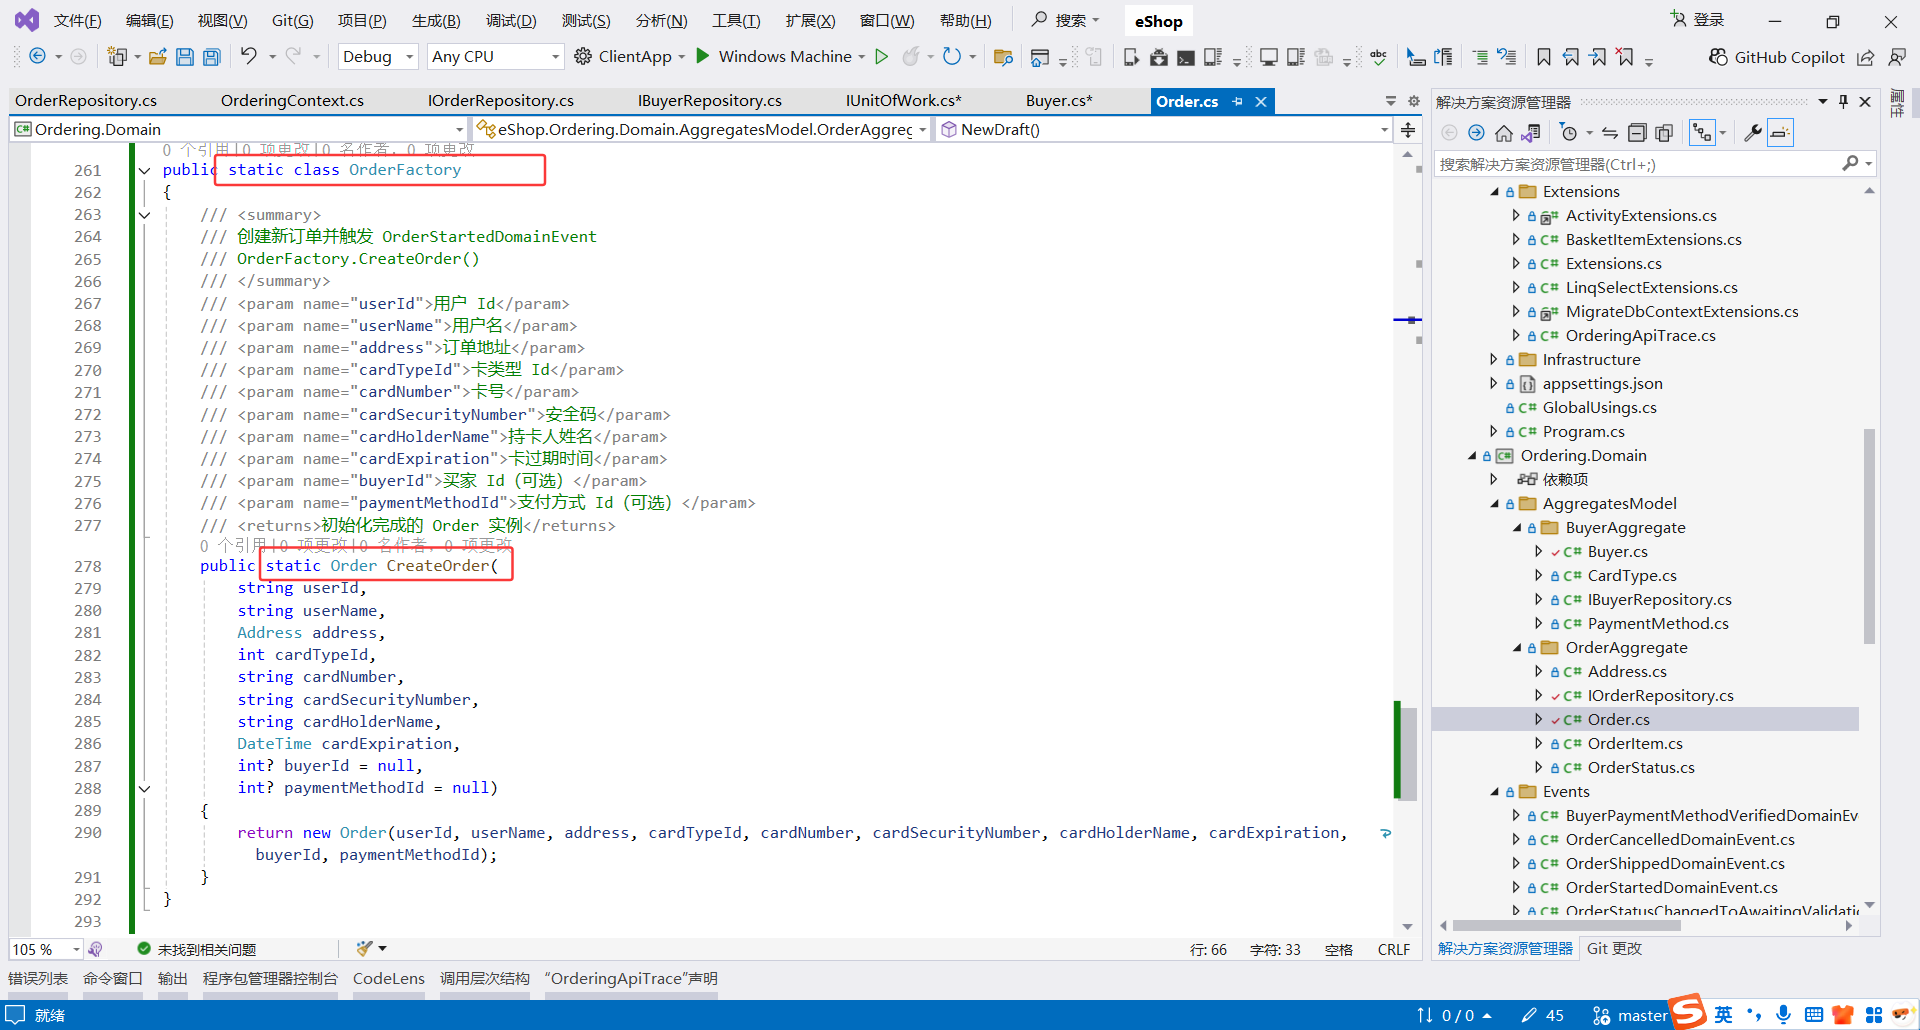Click the master branch in status bar
Image resolution: width=1920 pixels, height=1030 pixels.
tap(1630, 1015)
